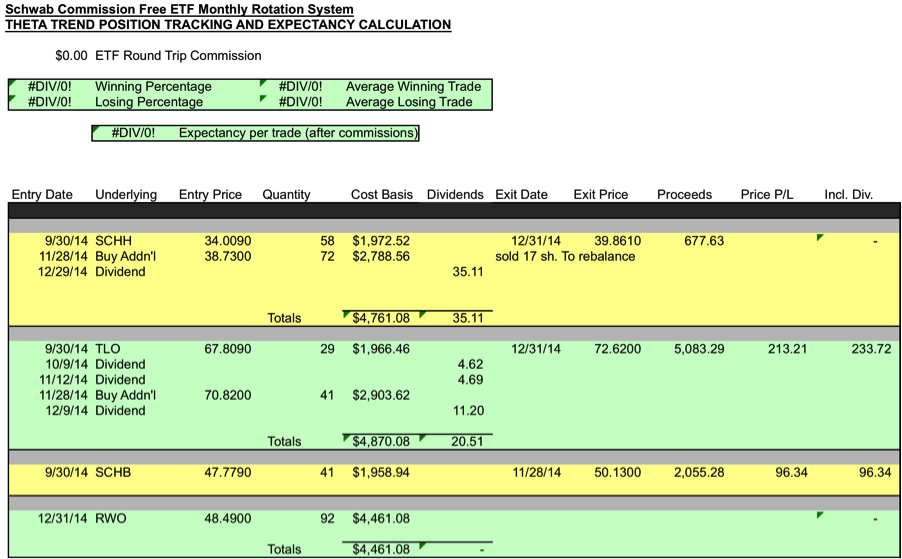Click the 'Price P/L' column header
This screenshot has height=559, width=902.
click(x=767, y=194)
